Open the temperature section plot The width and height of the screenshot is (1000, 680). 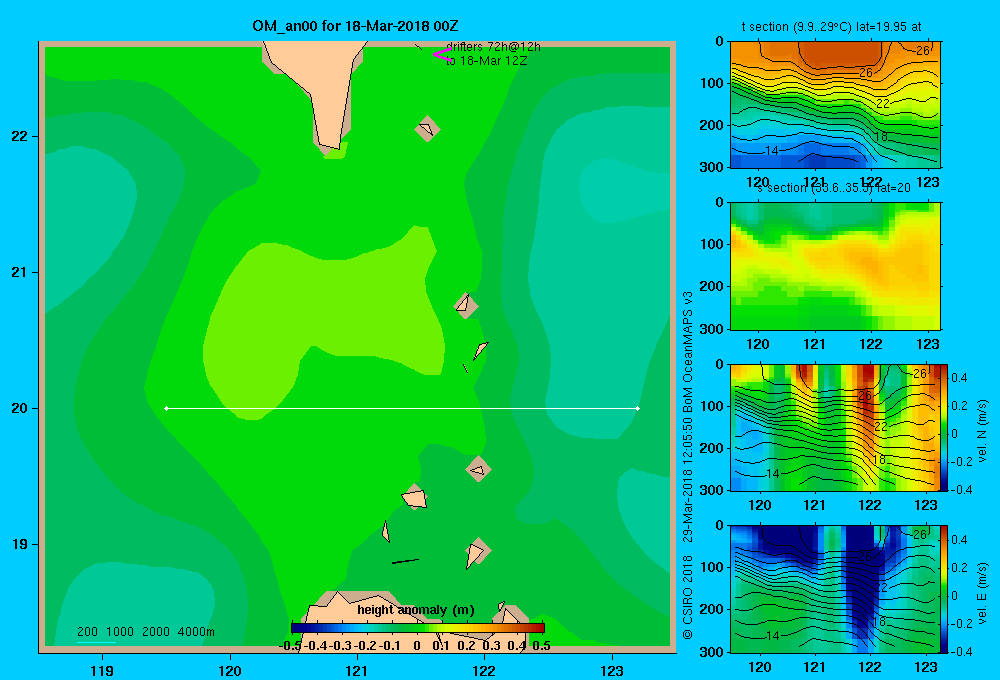click(x=835, y=104)
